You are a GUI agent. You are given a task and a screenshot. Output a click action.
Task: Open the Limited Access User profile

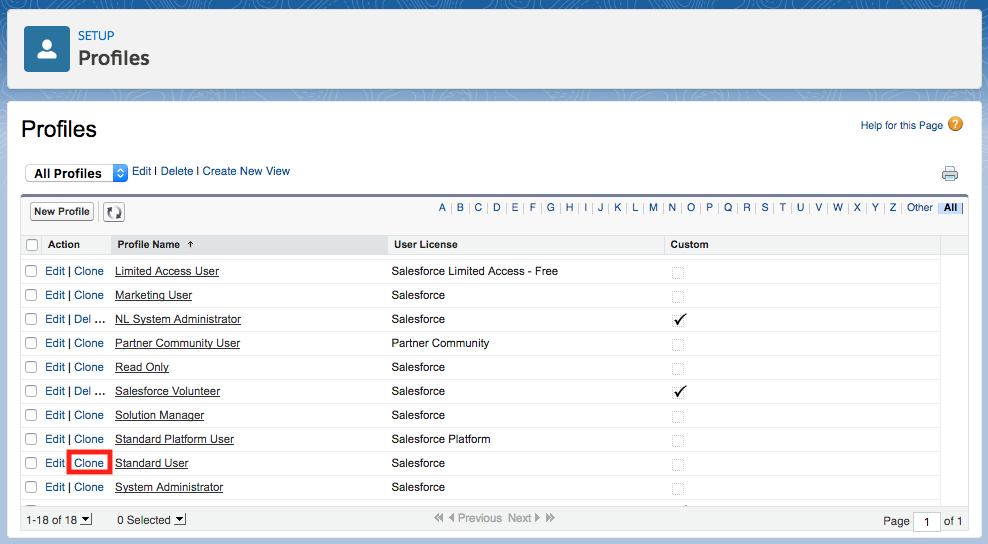point(167,271)
